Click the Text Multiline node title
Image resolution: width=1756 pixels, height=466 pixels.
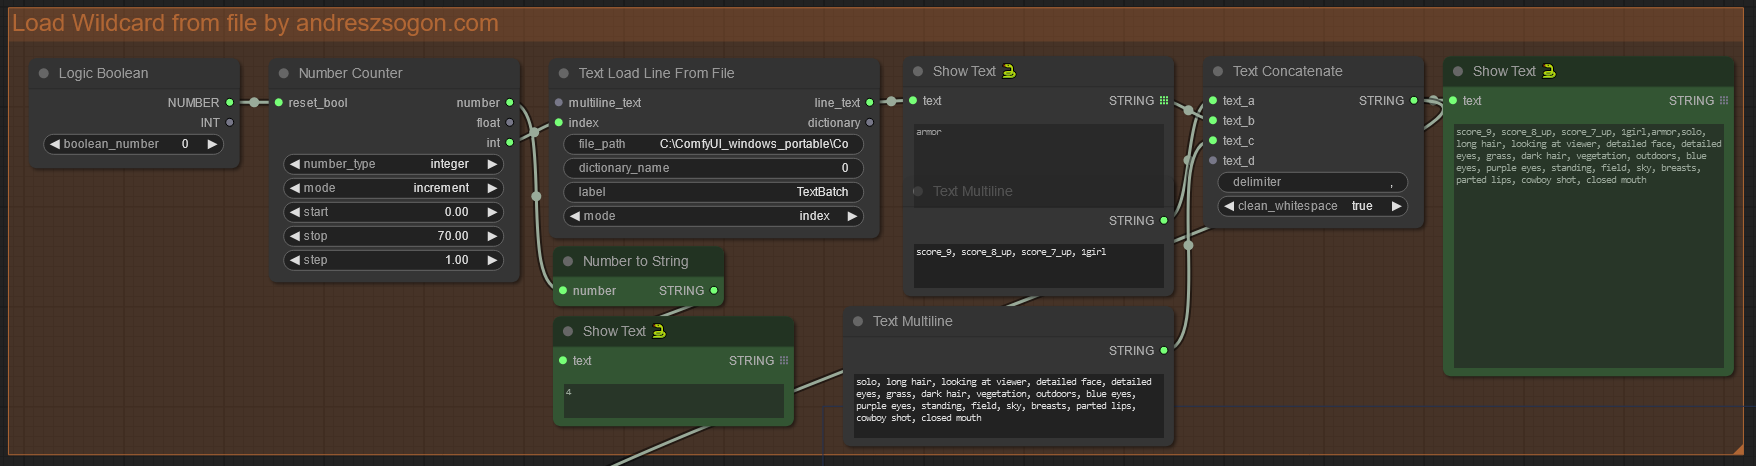[x=912, y=321]
